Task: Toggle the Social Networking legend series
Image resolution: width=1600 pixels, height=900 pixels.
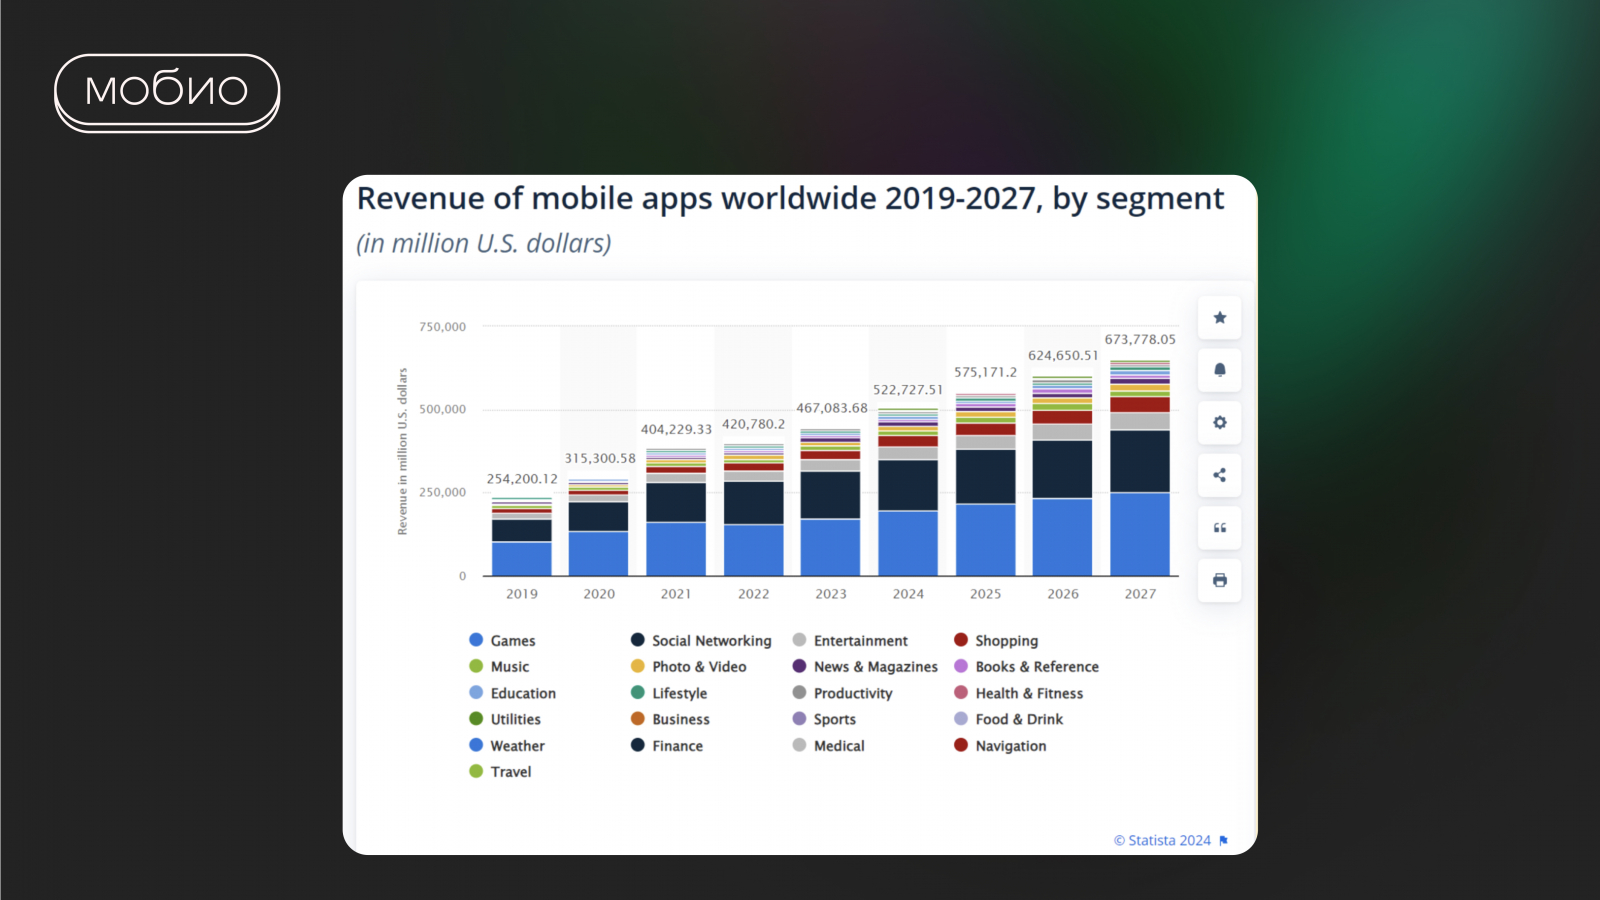Action: click(x=711, y=641)
